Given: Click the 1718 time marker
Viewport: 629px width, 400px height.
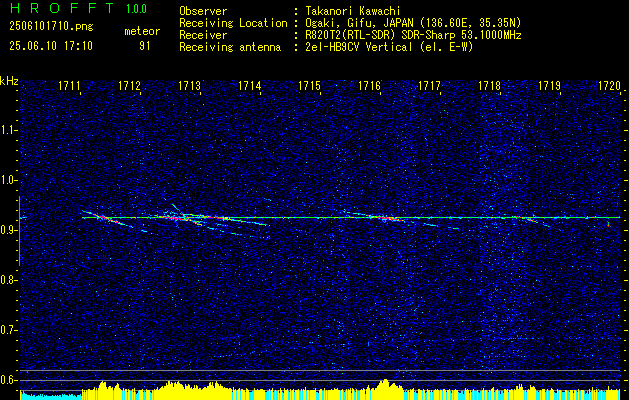Looking at the screenshot, I should coord(489,86).
